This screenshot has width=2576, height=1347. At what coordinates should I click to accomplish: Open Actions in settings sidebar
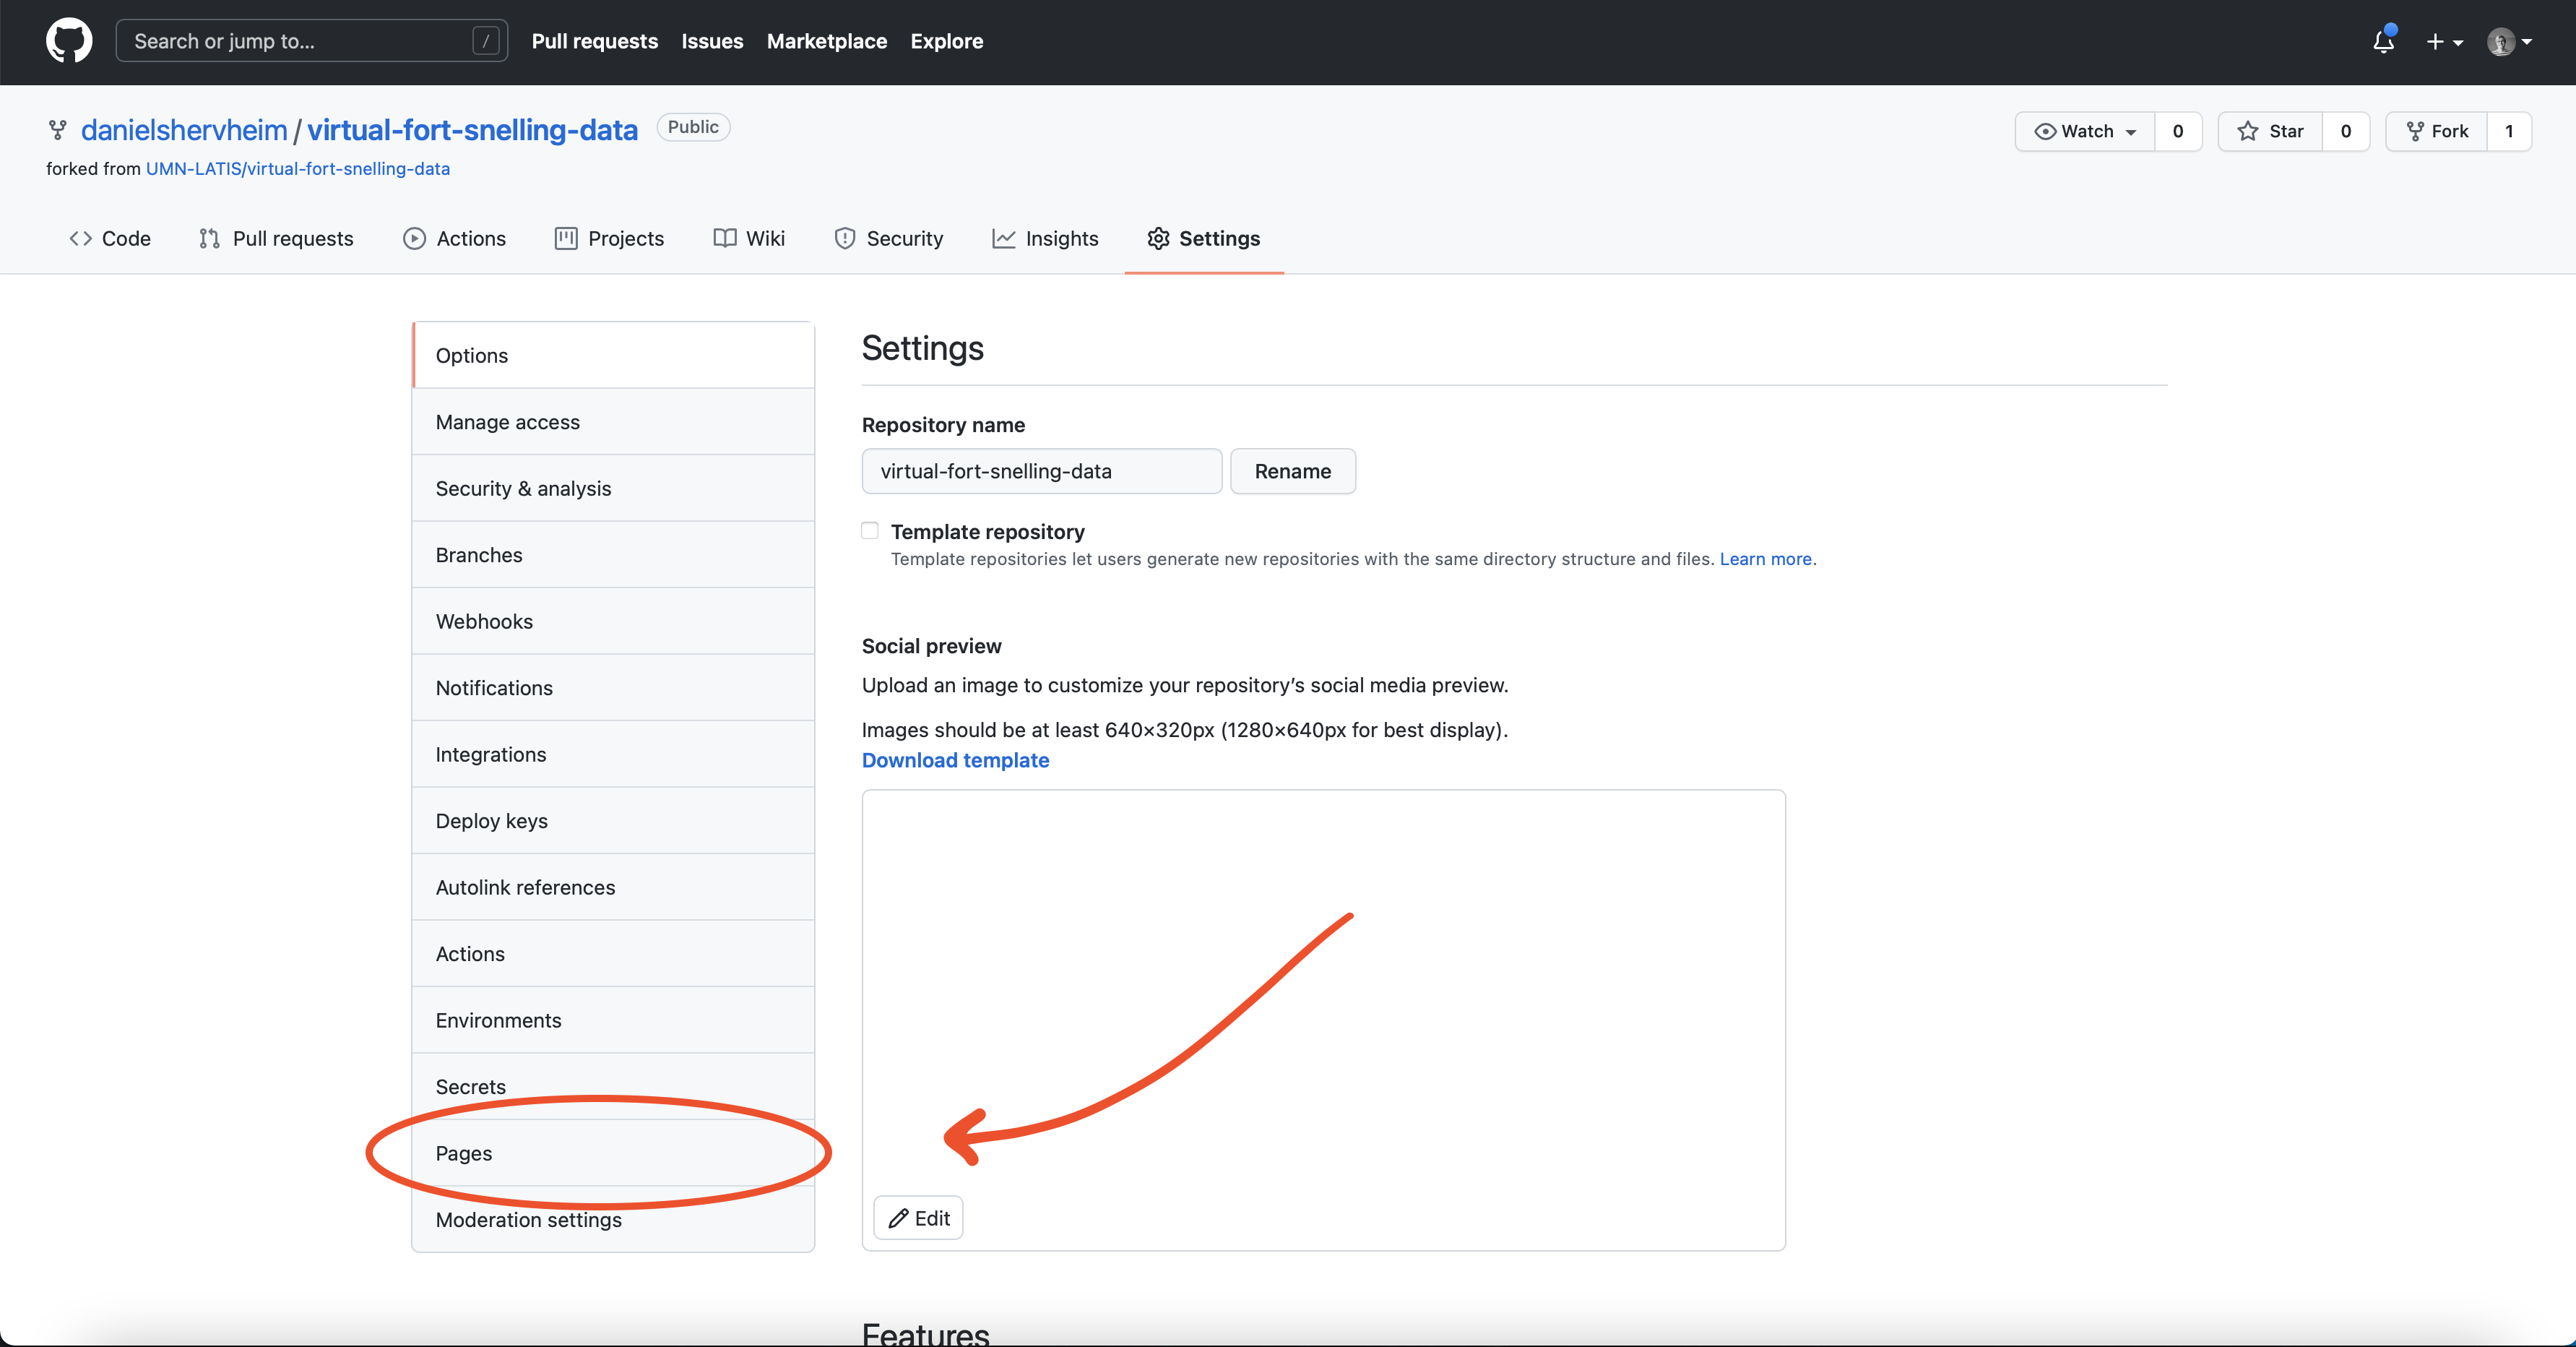[x=613, y=954]
